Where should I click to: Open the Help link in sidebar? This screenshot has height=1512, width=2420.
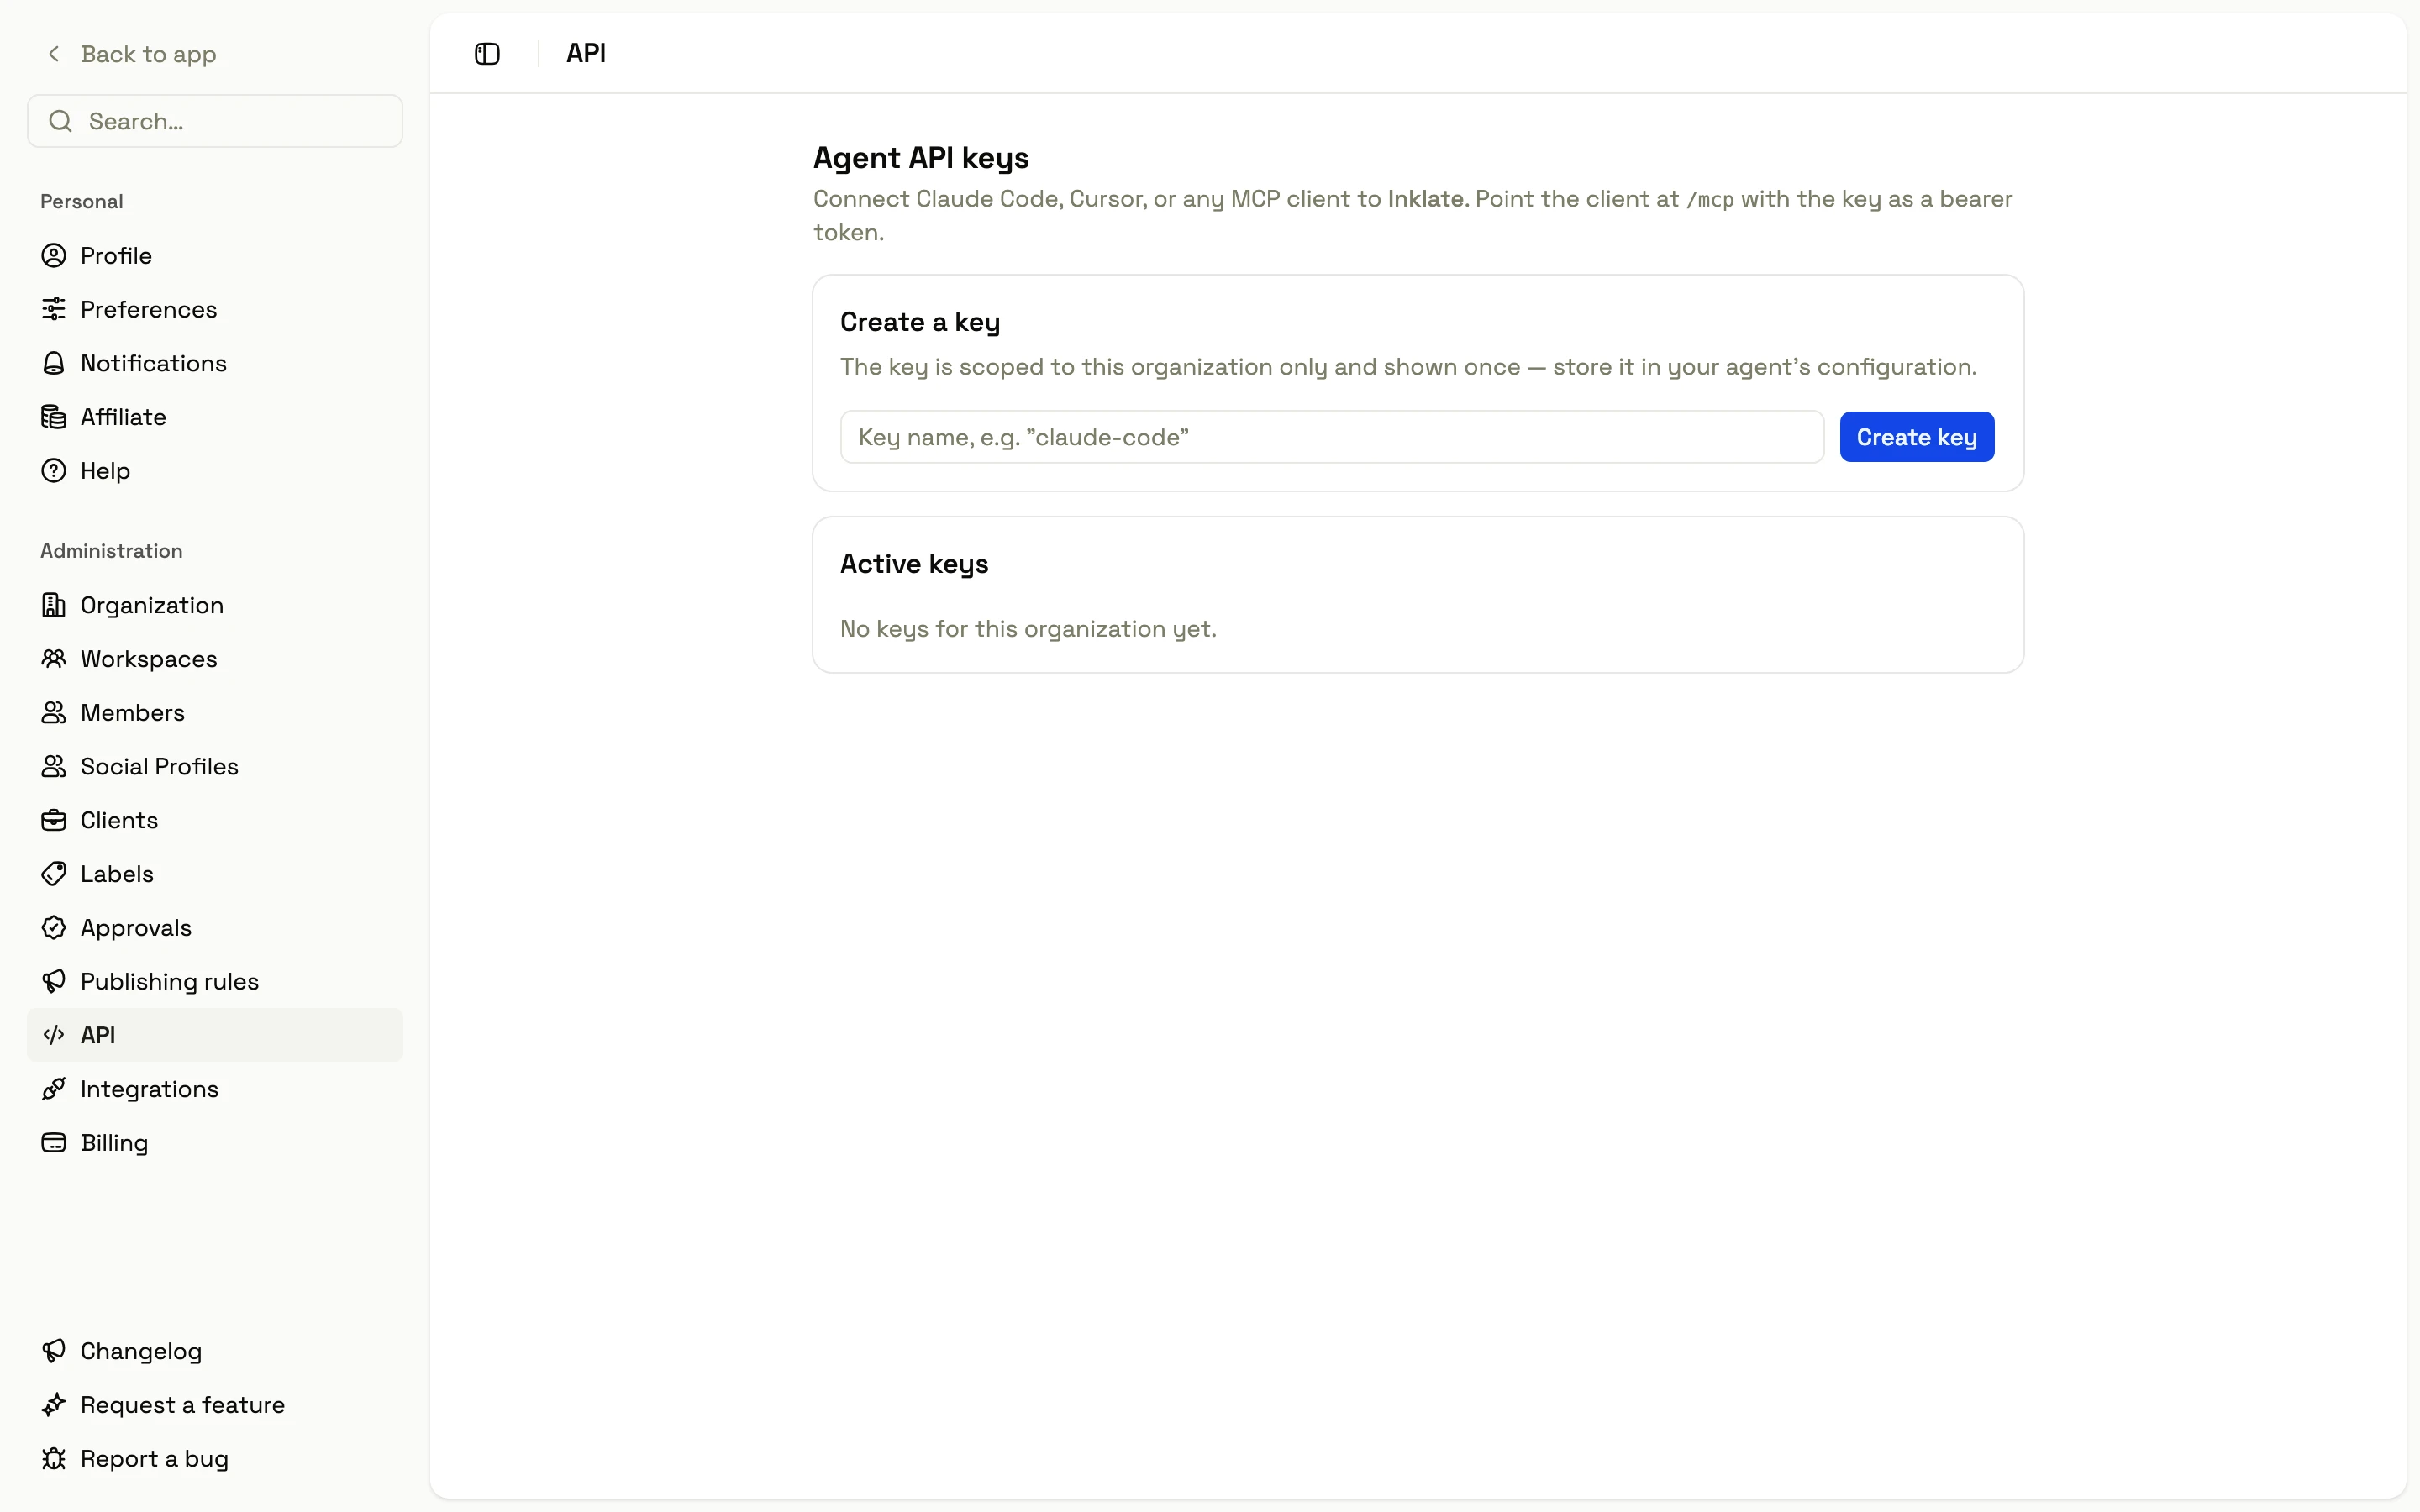tap(215, 471)
